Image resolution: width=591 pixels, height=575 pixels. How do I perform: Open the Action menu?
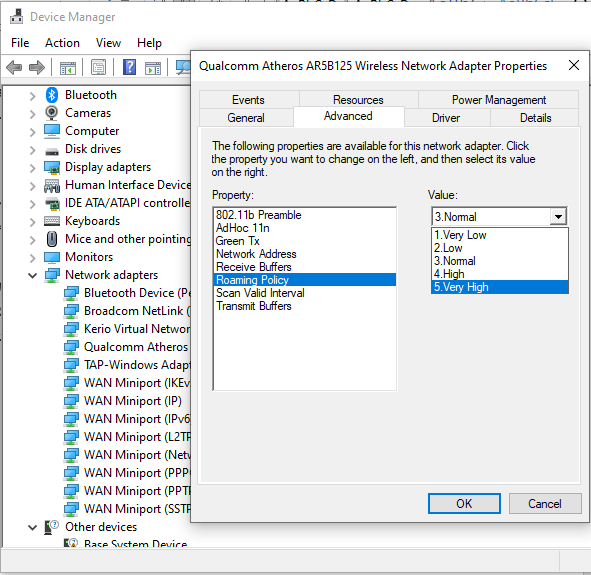tap(62, 43)
